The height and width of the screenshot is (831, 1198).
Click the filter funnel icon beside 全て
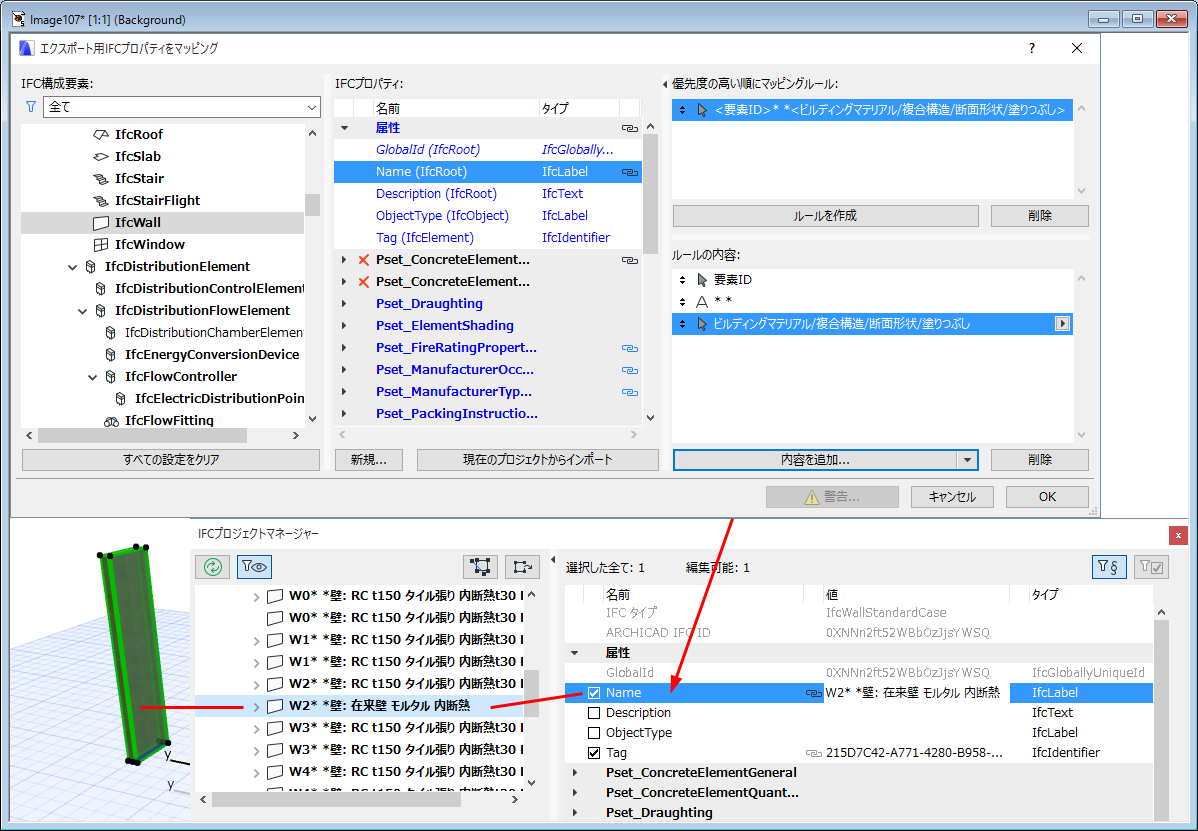click(x=31, y=107)
